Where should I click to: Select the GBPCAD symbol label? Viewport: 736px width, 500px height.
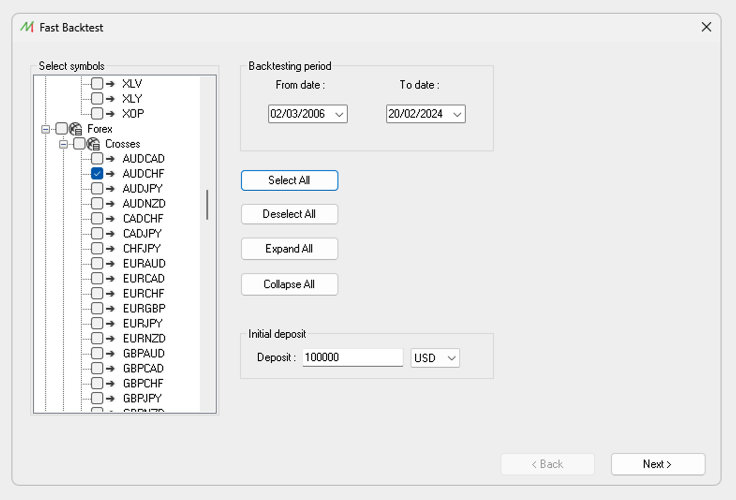[x=143, y=369]
